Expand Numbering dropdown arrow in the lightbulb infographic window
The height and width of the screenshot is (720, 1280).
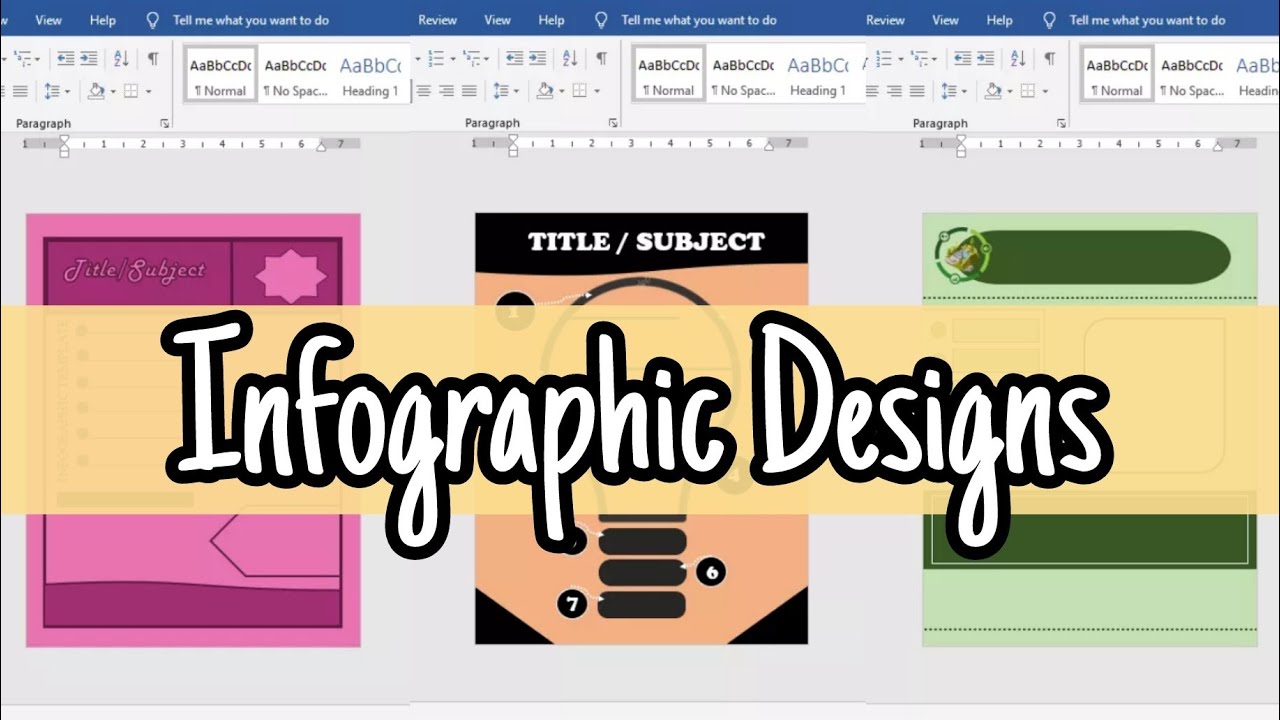click(452, 59)
